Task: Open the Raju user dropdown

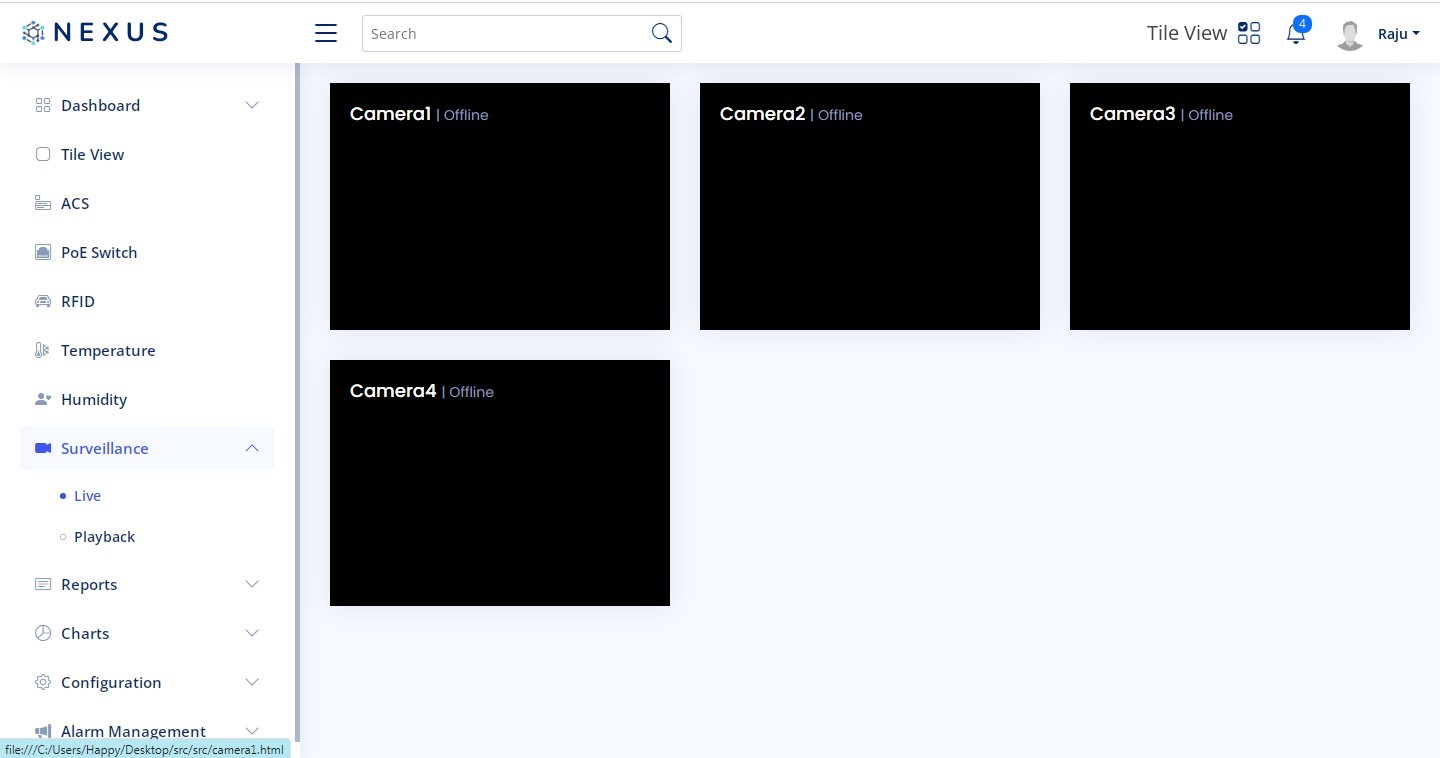Action: pyautogui.click(x=1398, y=34)
